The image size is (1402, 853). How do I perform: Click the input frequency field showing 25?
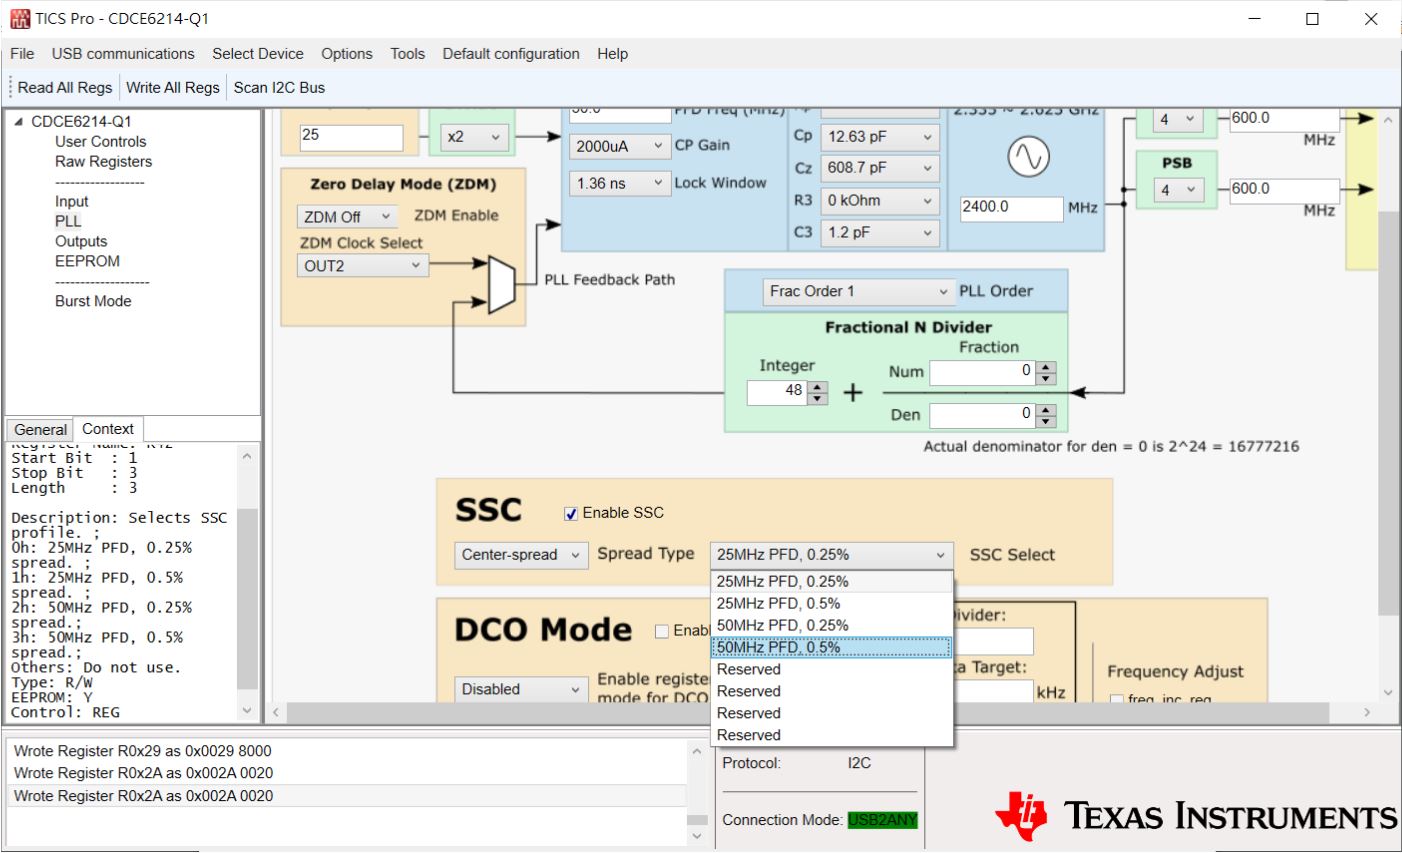(351, 137)
